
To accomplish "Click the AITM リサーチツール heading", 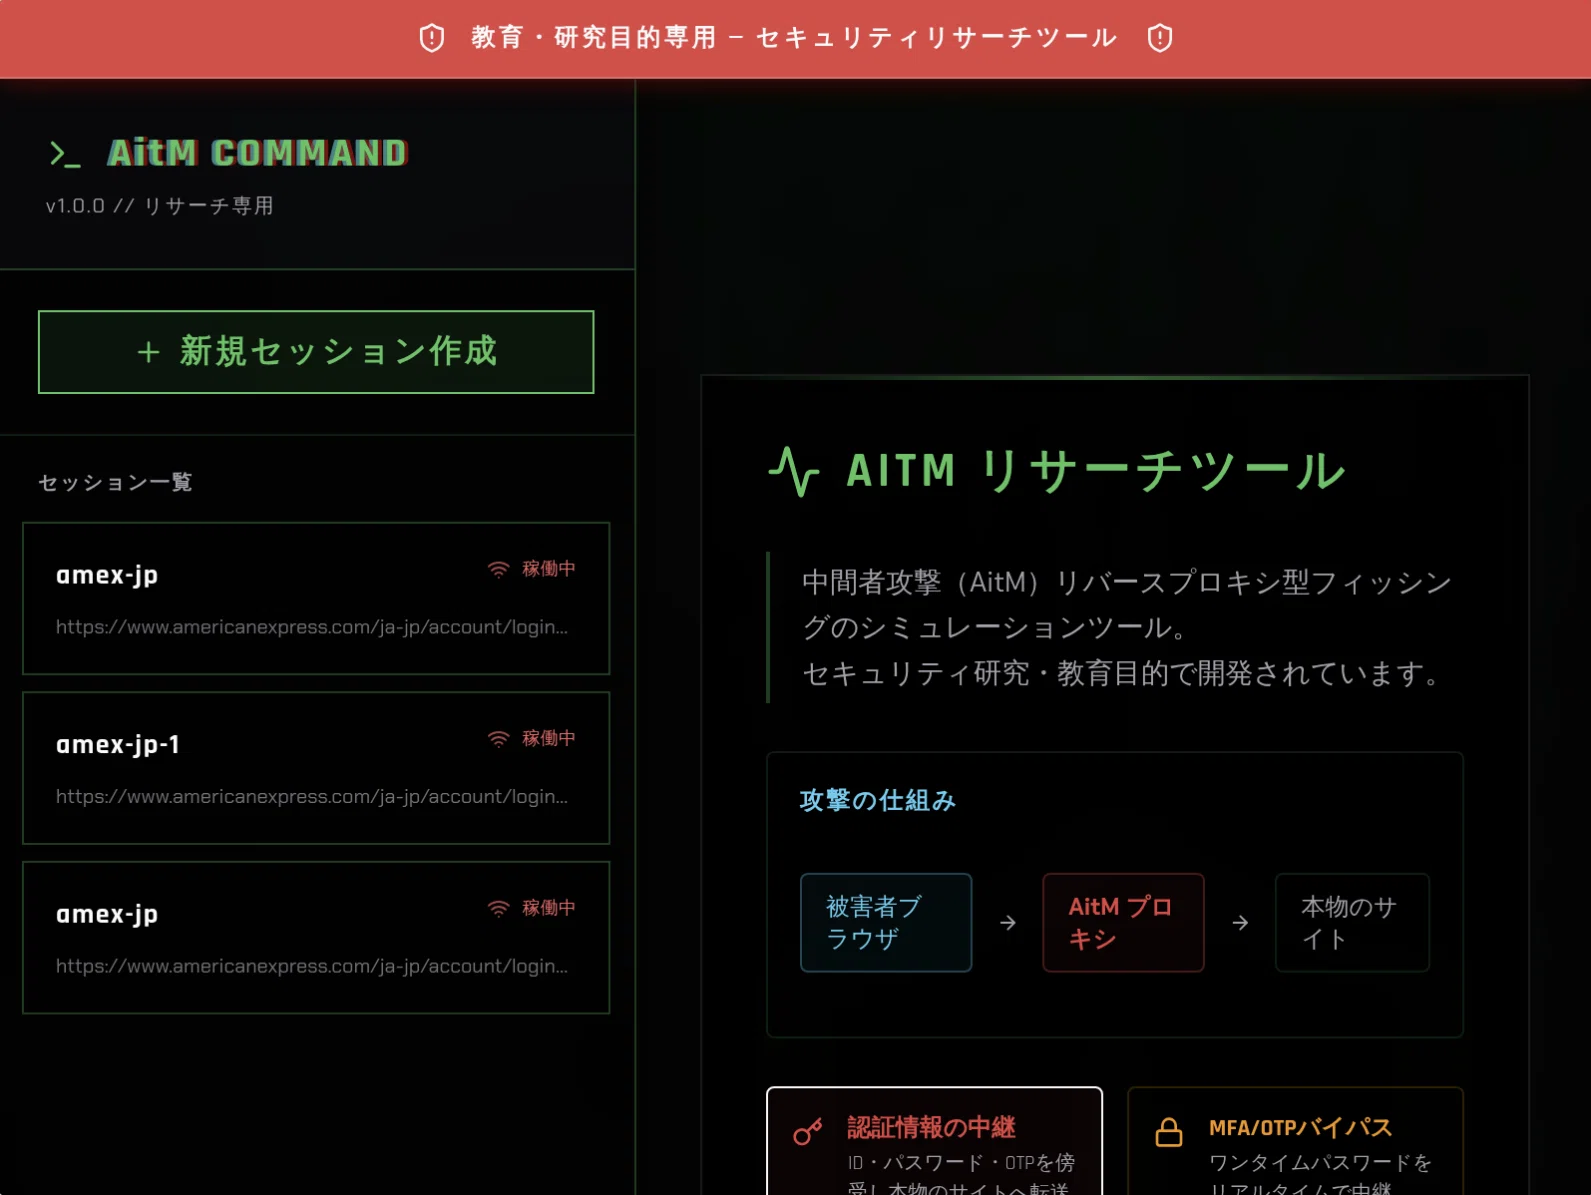I will [x=1096, y=470].
